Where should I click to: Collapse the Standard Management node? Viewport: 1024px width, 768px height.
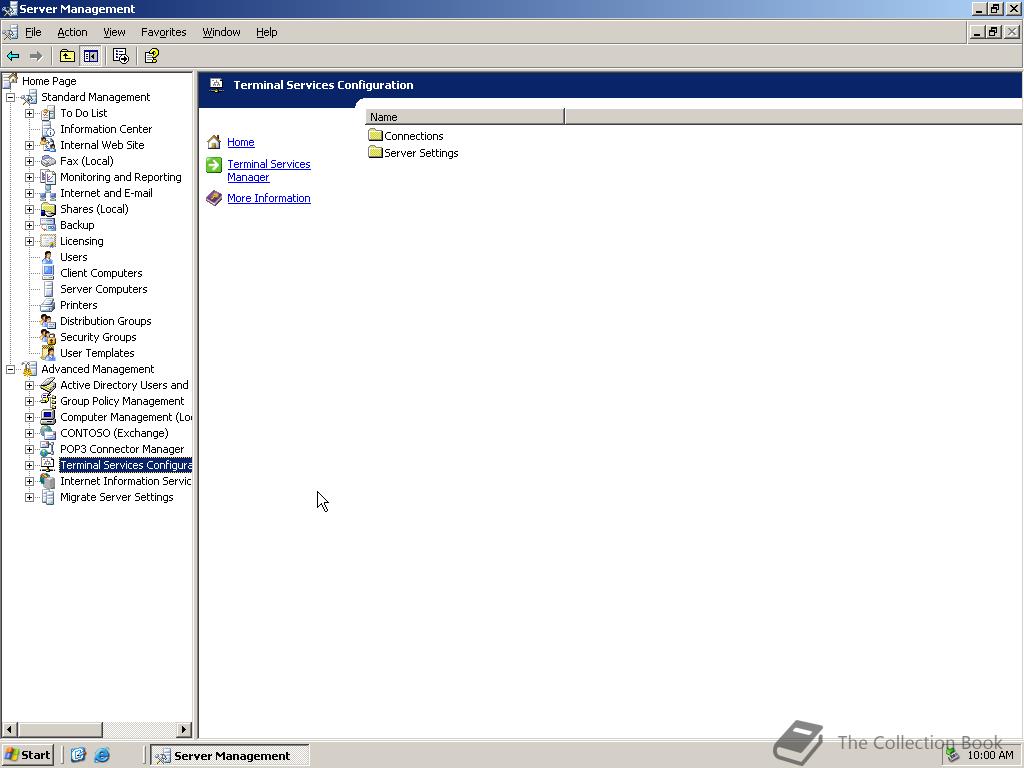(x=10, y=97)
